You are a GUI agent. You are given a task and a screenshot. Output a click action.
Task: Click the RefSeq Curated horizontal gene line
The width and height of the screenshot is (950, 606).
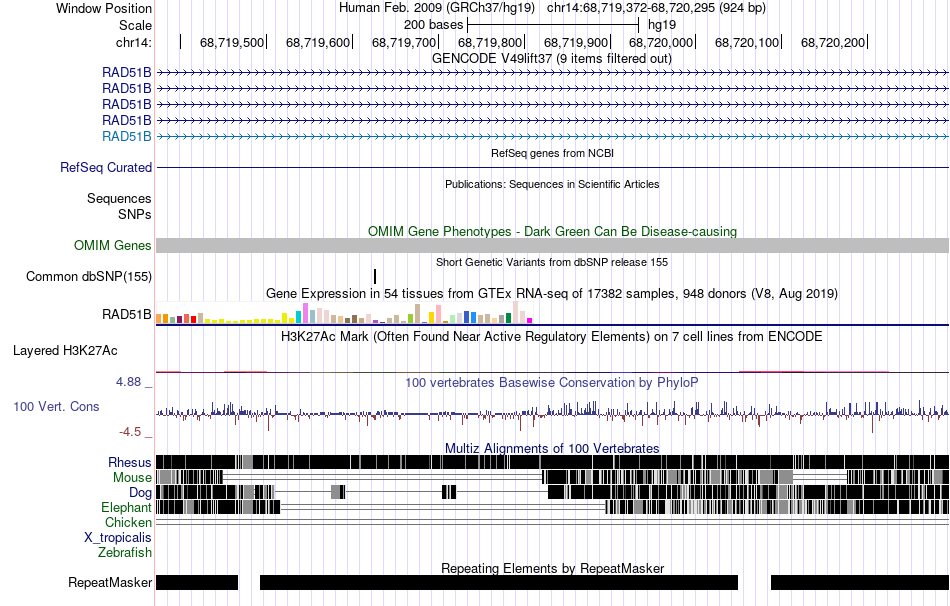pyautogui.click(x=552, y=167)
